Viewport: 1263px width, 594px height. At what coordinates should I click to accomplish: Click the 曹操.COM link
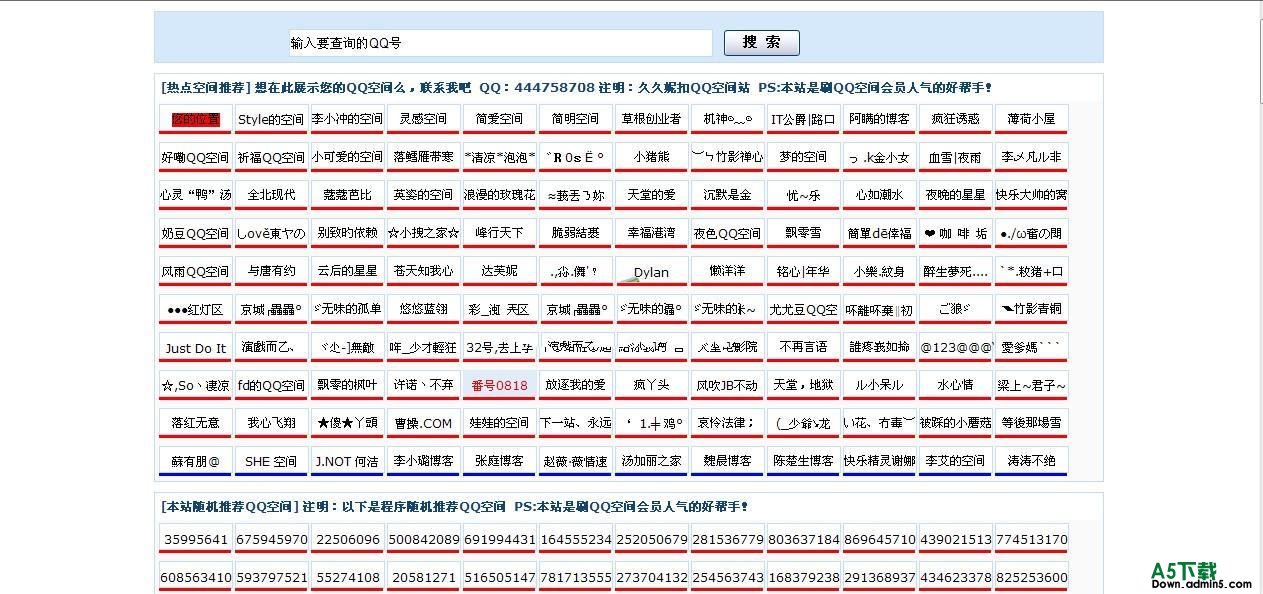(x=423, y=423)
